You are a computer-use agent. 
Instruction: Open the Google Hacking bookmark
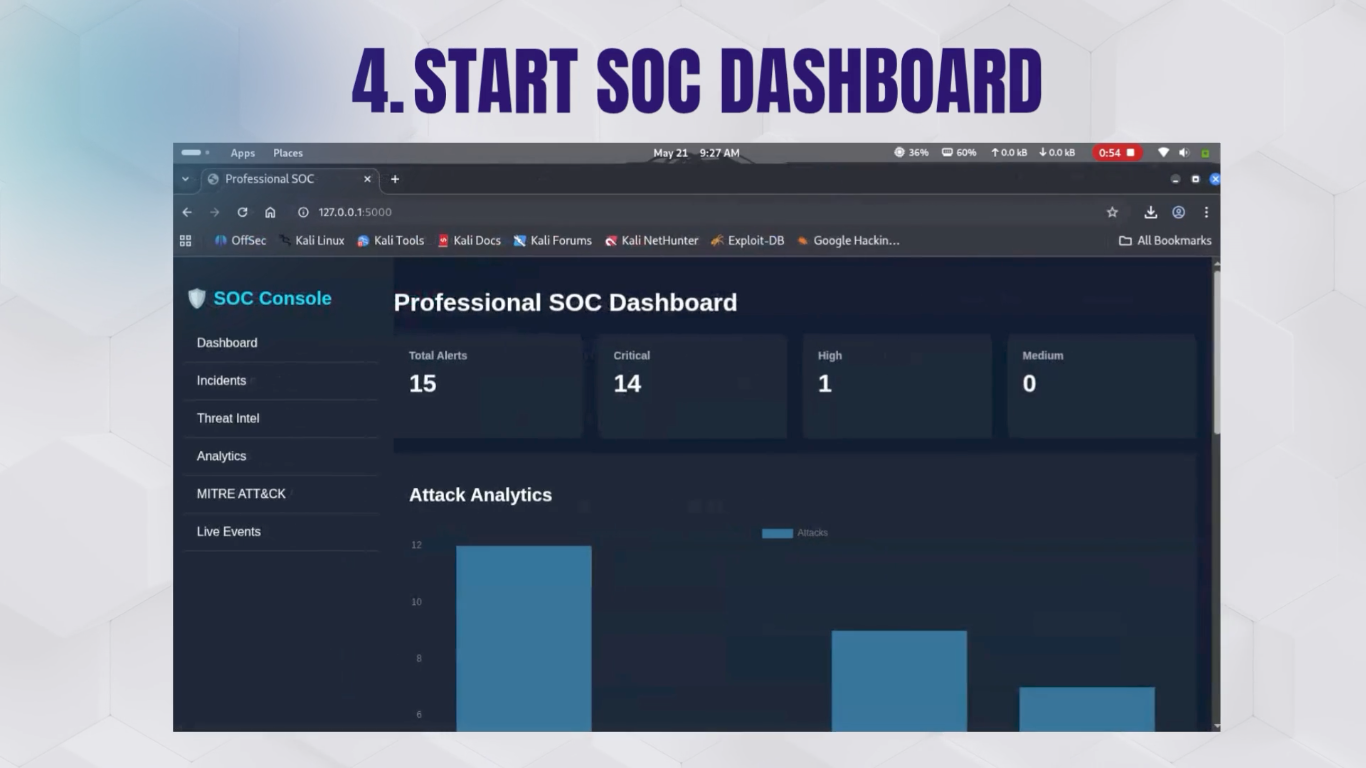click(x=848, y=240)
